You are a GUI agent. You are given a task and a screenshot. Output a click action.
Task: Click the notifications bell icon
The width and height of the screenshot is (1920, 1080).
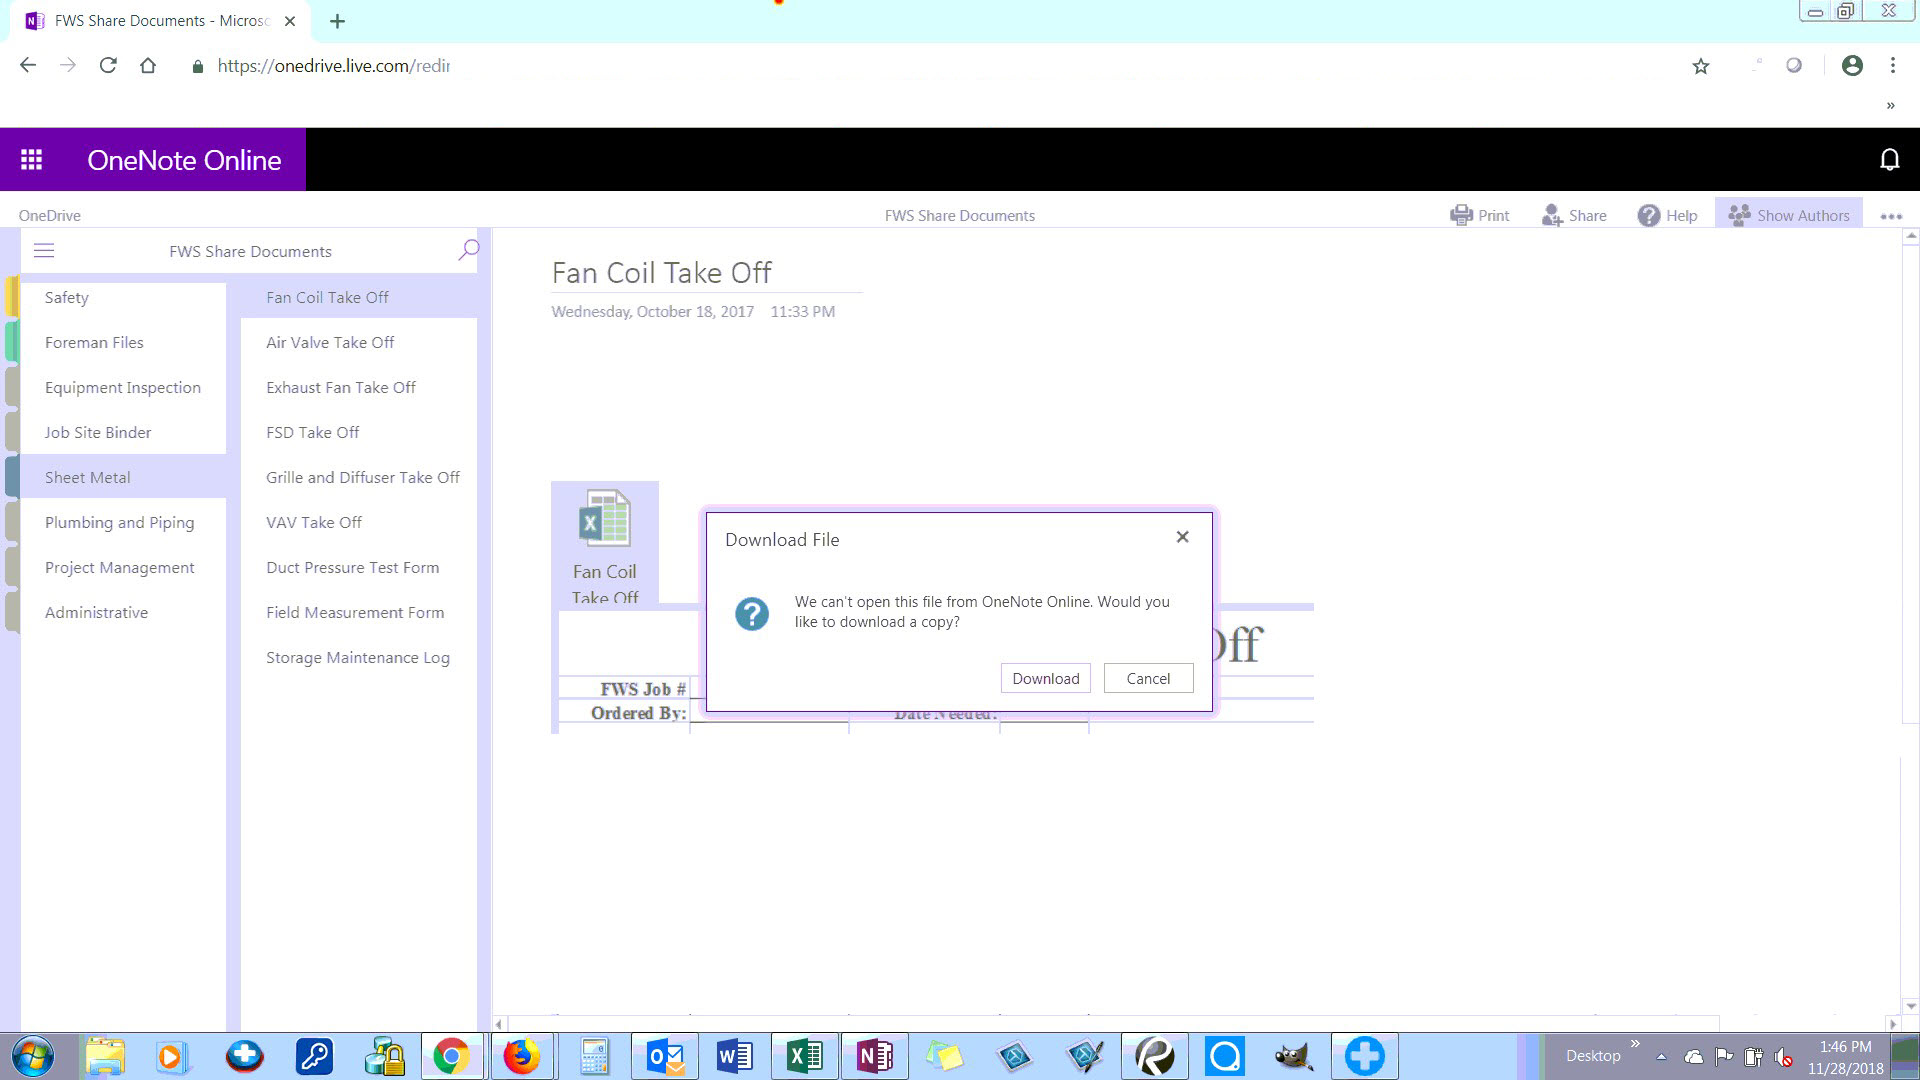(x=1889, y=160)
